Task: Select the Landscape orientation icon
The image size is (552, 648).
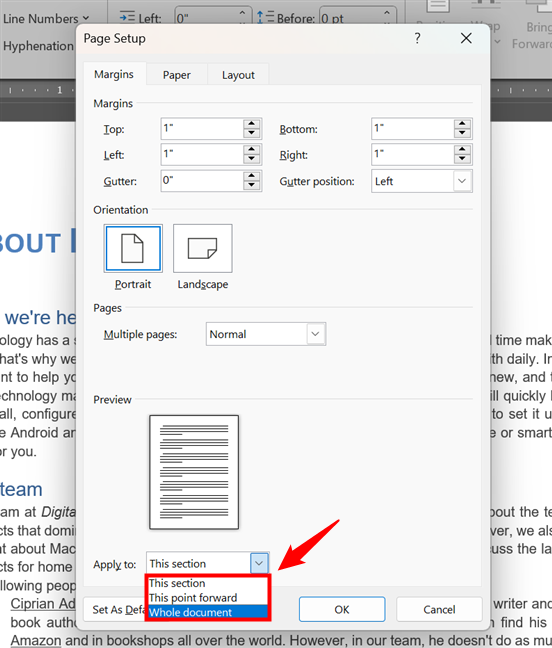Action: (x=202, y=248)
